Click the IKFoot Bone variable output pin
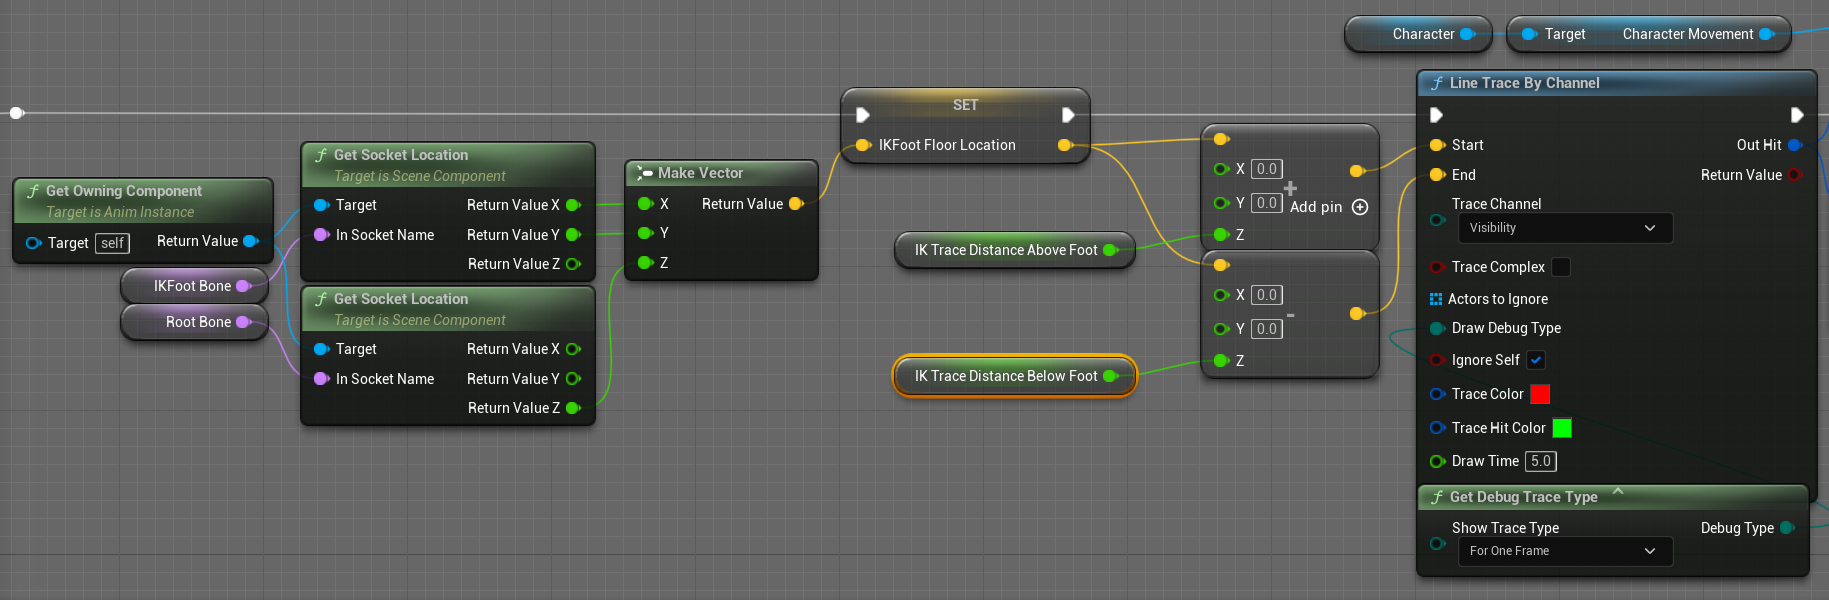The width and height of the screenshot is (1829, 600). tap(243, 286)
